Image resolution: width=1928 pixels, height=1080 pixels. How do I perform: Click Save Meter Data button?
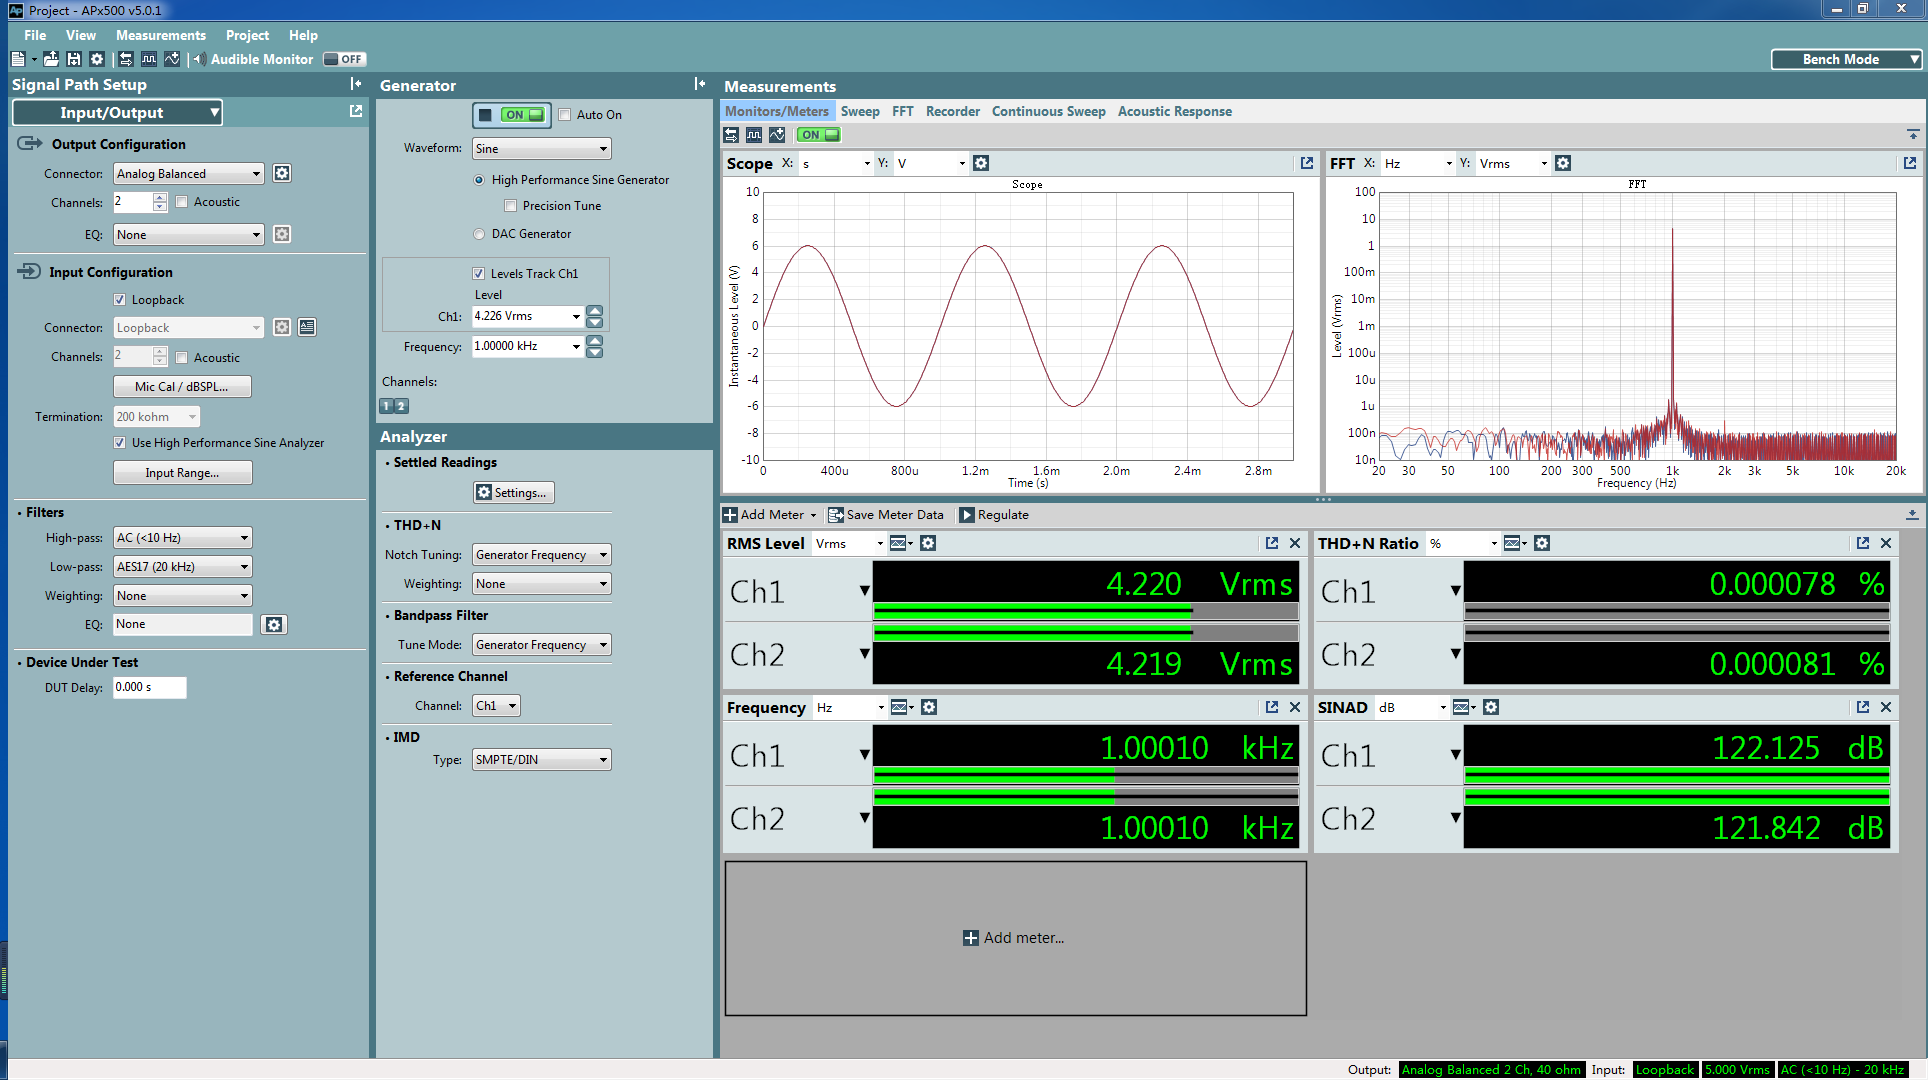885,515
